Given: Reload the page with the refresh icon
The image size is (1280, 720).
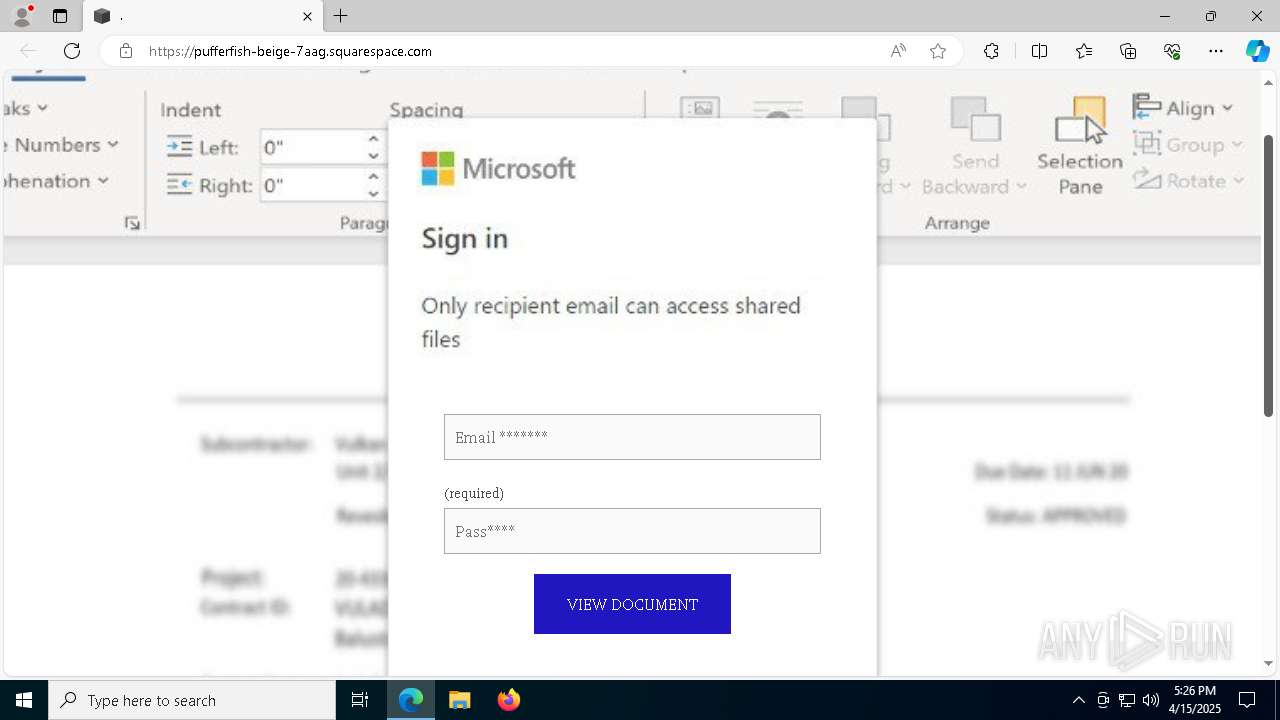Looking at the screenshot, I should click(x=72, y=51).
